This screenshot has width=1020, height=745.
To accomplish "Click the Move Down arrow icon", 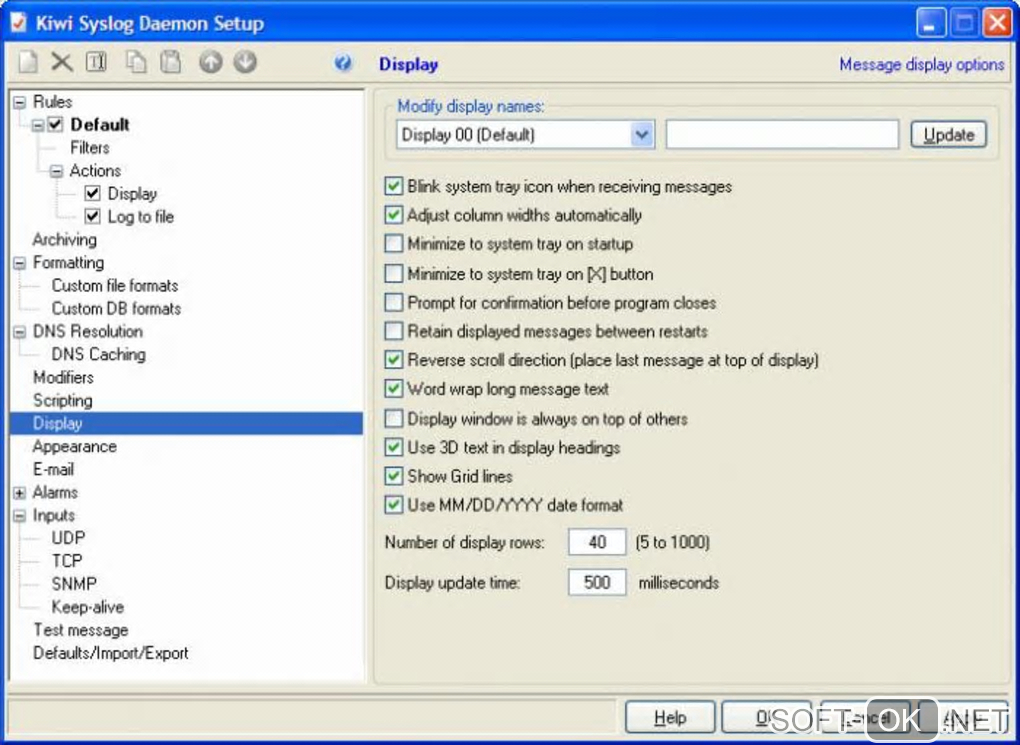I will click(x=245, y=62).
